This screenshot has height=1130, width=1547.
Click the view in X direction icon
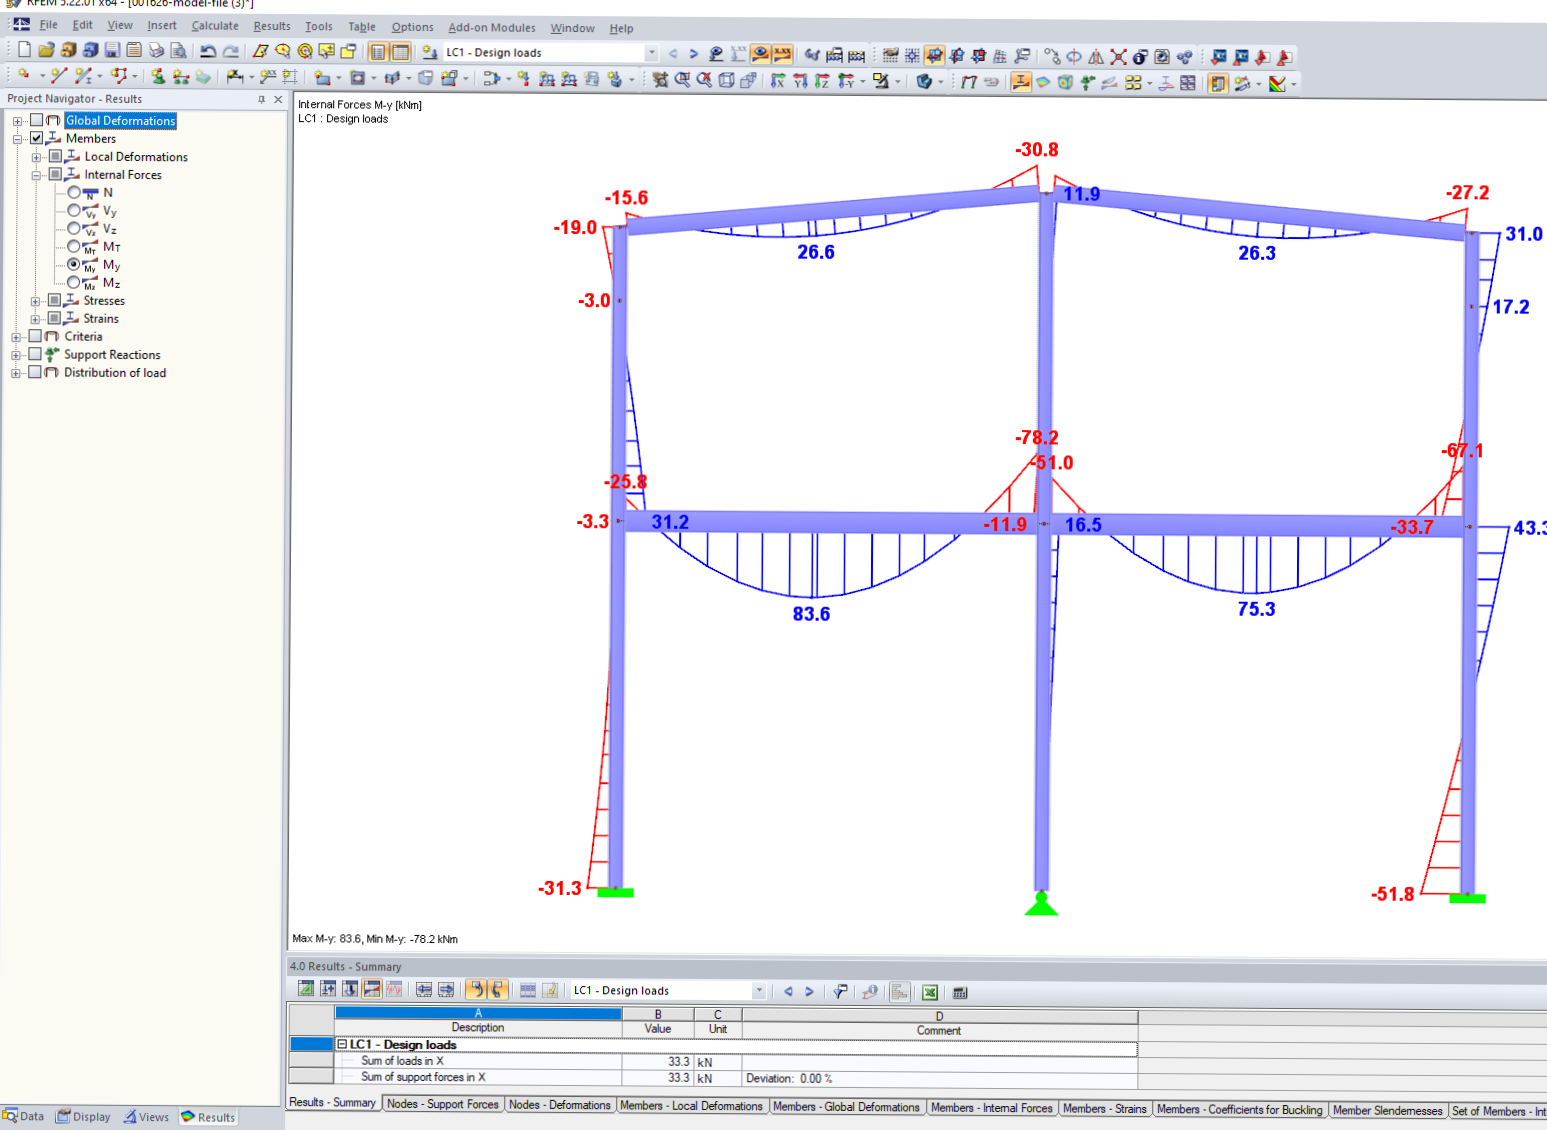pyautogui.click(x=777, y=81)
